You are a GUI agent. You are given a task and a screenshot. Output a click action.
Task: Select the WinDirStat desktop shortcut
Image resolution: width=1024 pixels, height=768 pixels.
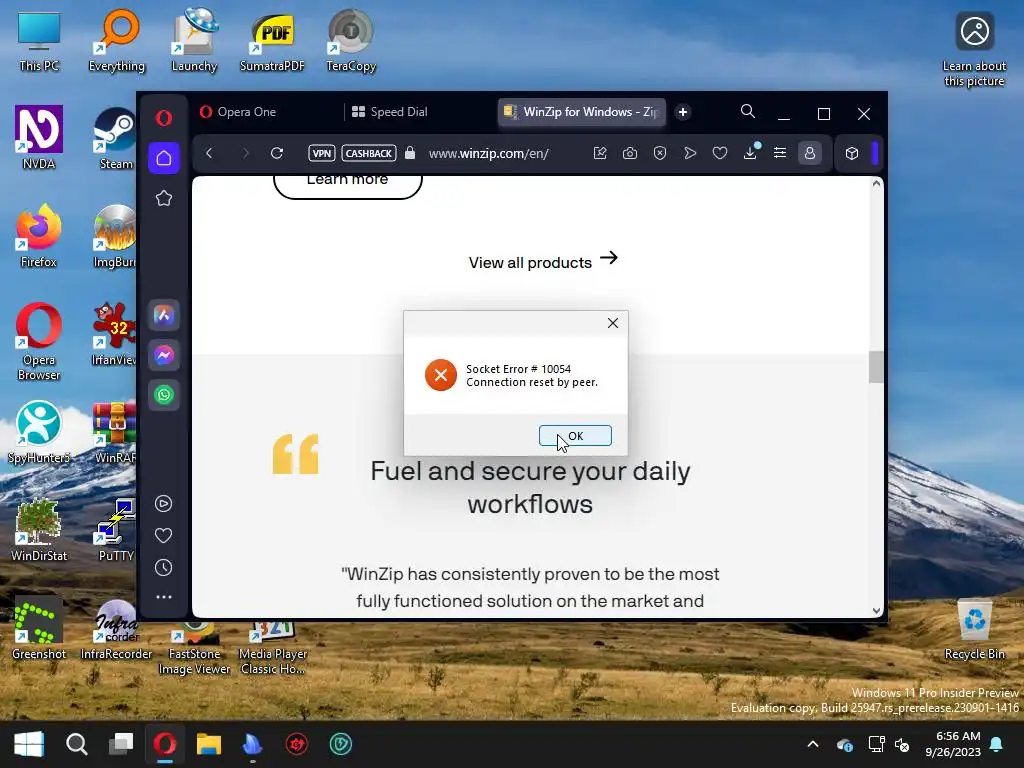(x=39, y=530)
